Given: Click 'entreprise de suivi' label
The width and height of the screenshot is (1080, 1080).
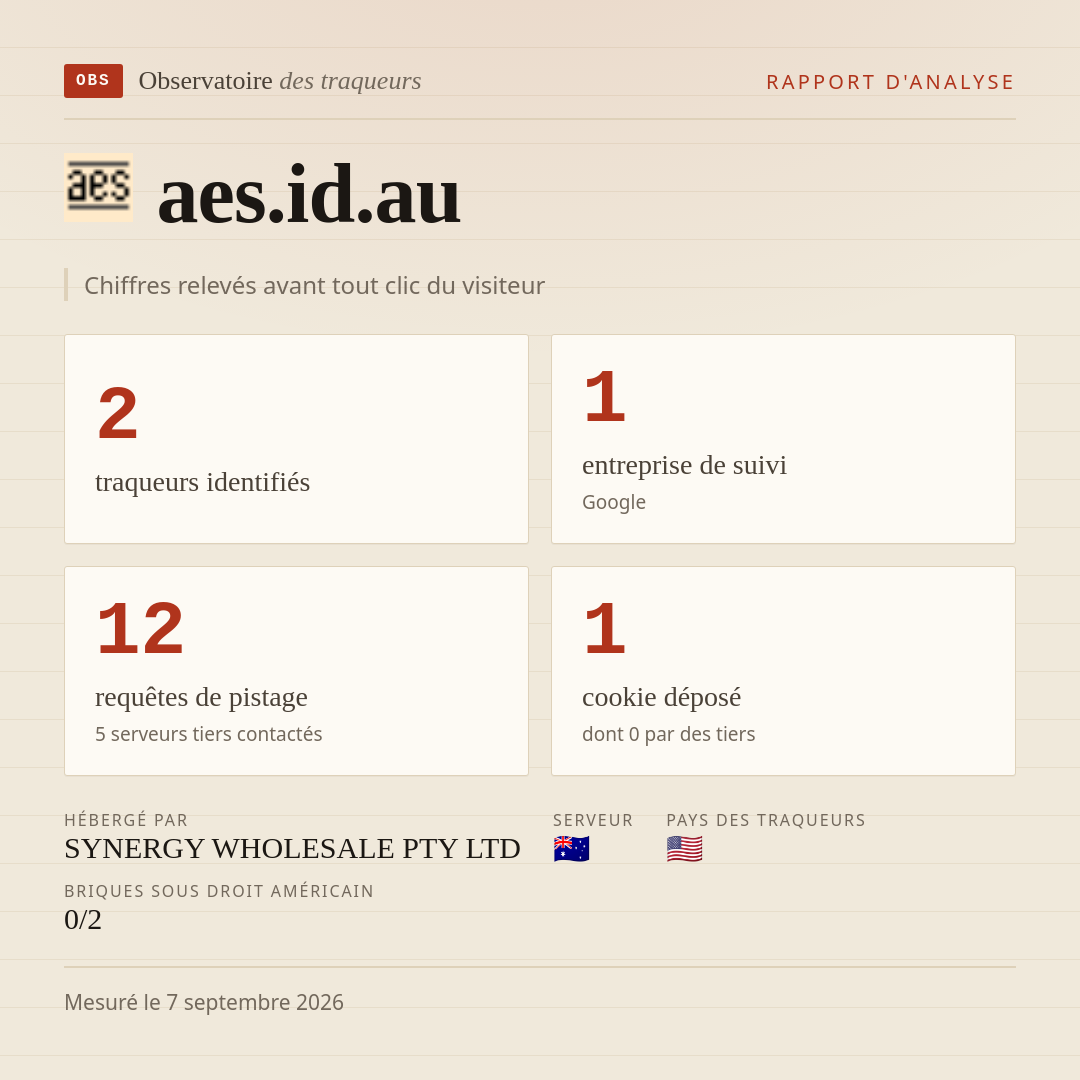Looking at the screenshot, I should [x=684, y=465].
